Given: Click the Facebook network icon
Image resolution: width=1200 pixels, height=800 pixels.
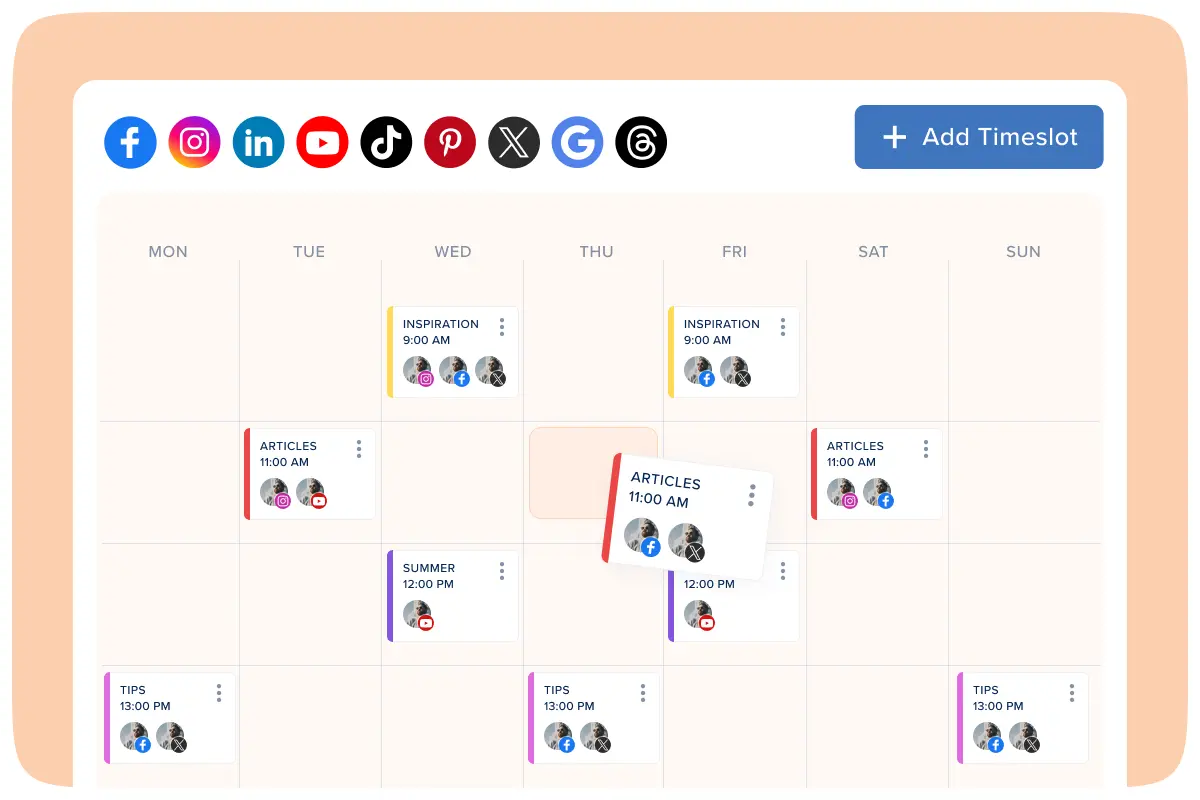Looking at the screenshot, I should (x=130, y=142).
